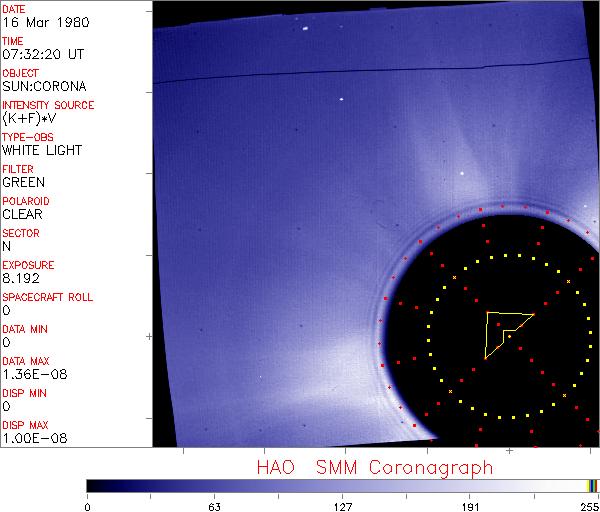Click the plus marker below the occulting disk
Image resolution: width=600 pixels, height=512 pixels.
510,451
